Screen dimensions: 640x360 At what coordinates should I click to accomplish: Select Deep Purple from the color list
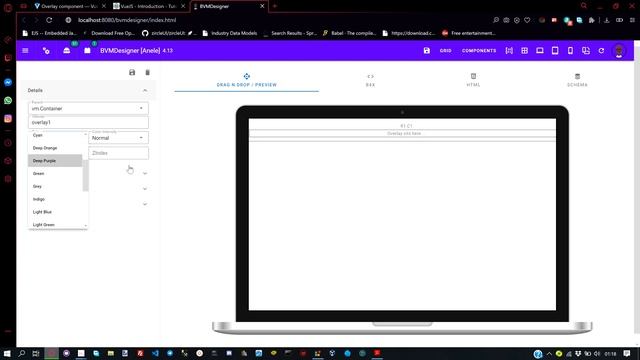pos(55,161)
